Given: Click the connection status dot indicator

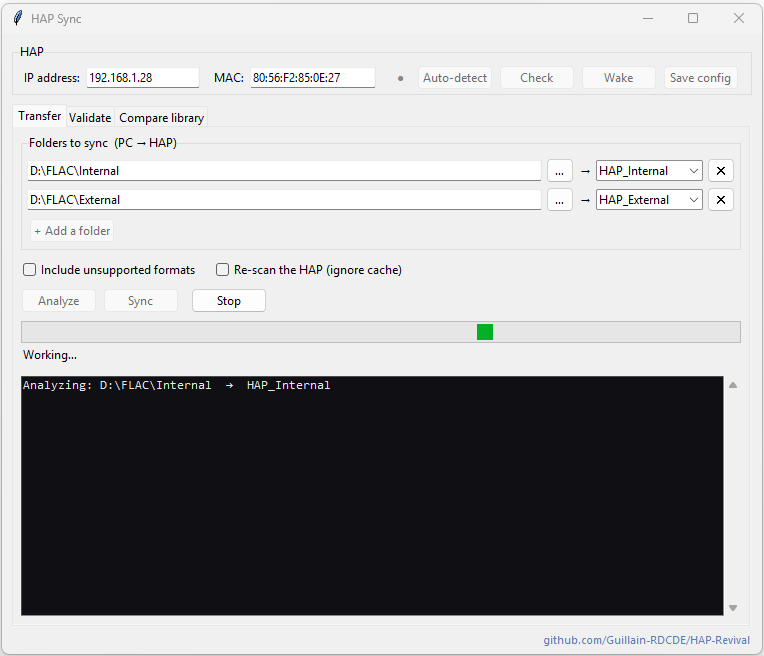Looking at the screenshot, I should (x=401, y=78).
